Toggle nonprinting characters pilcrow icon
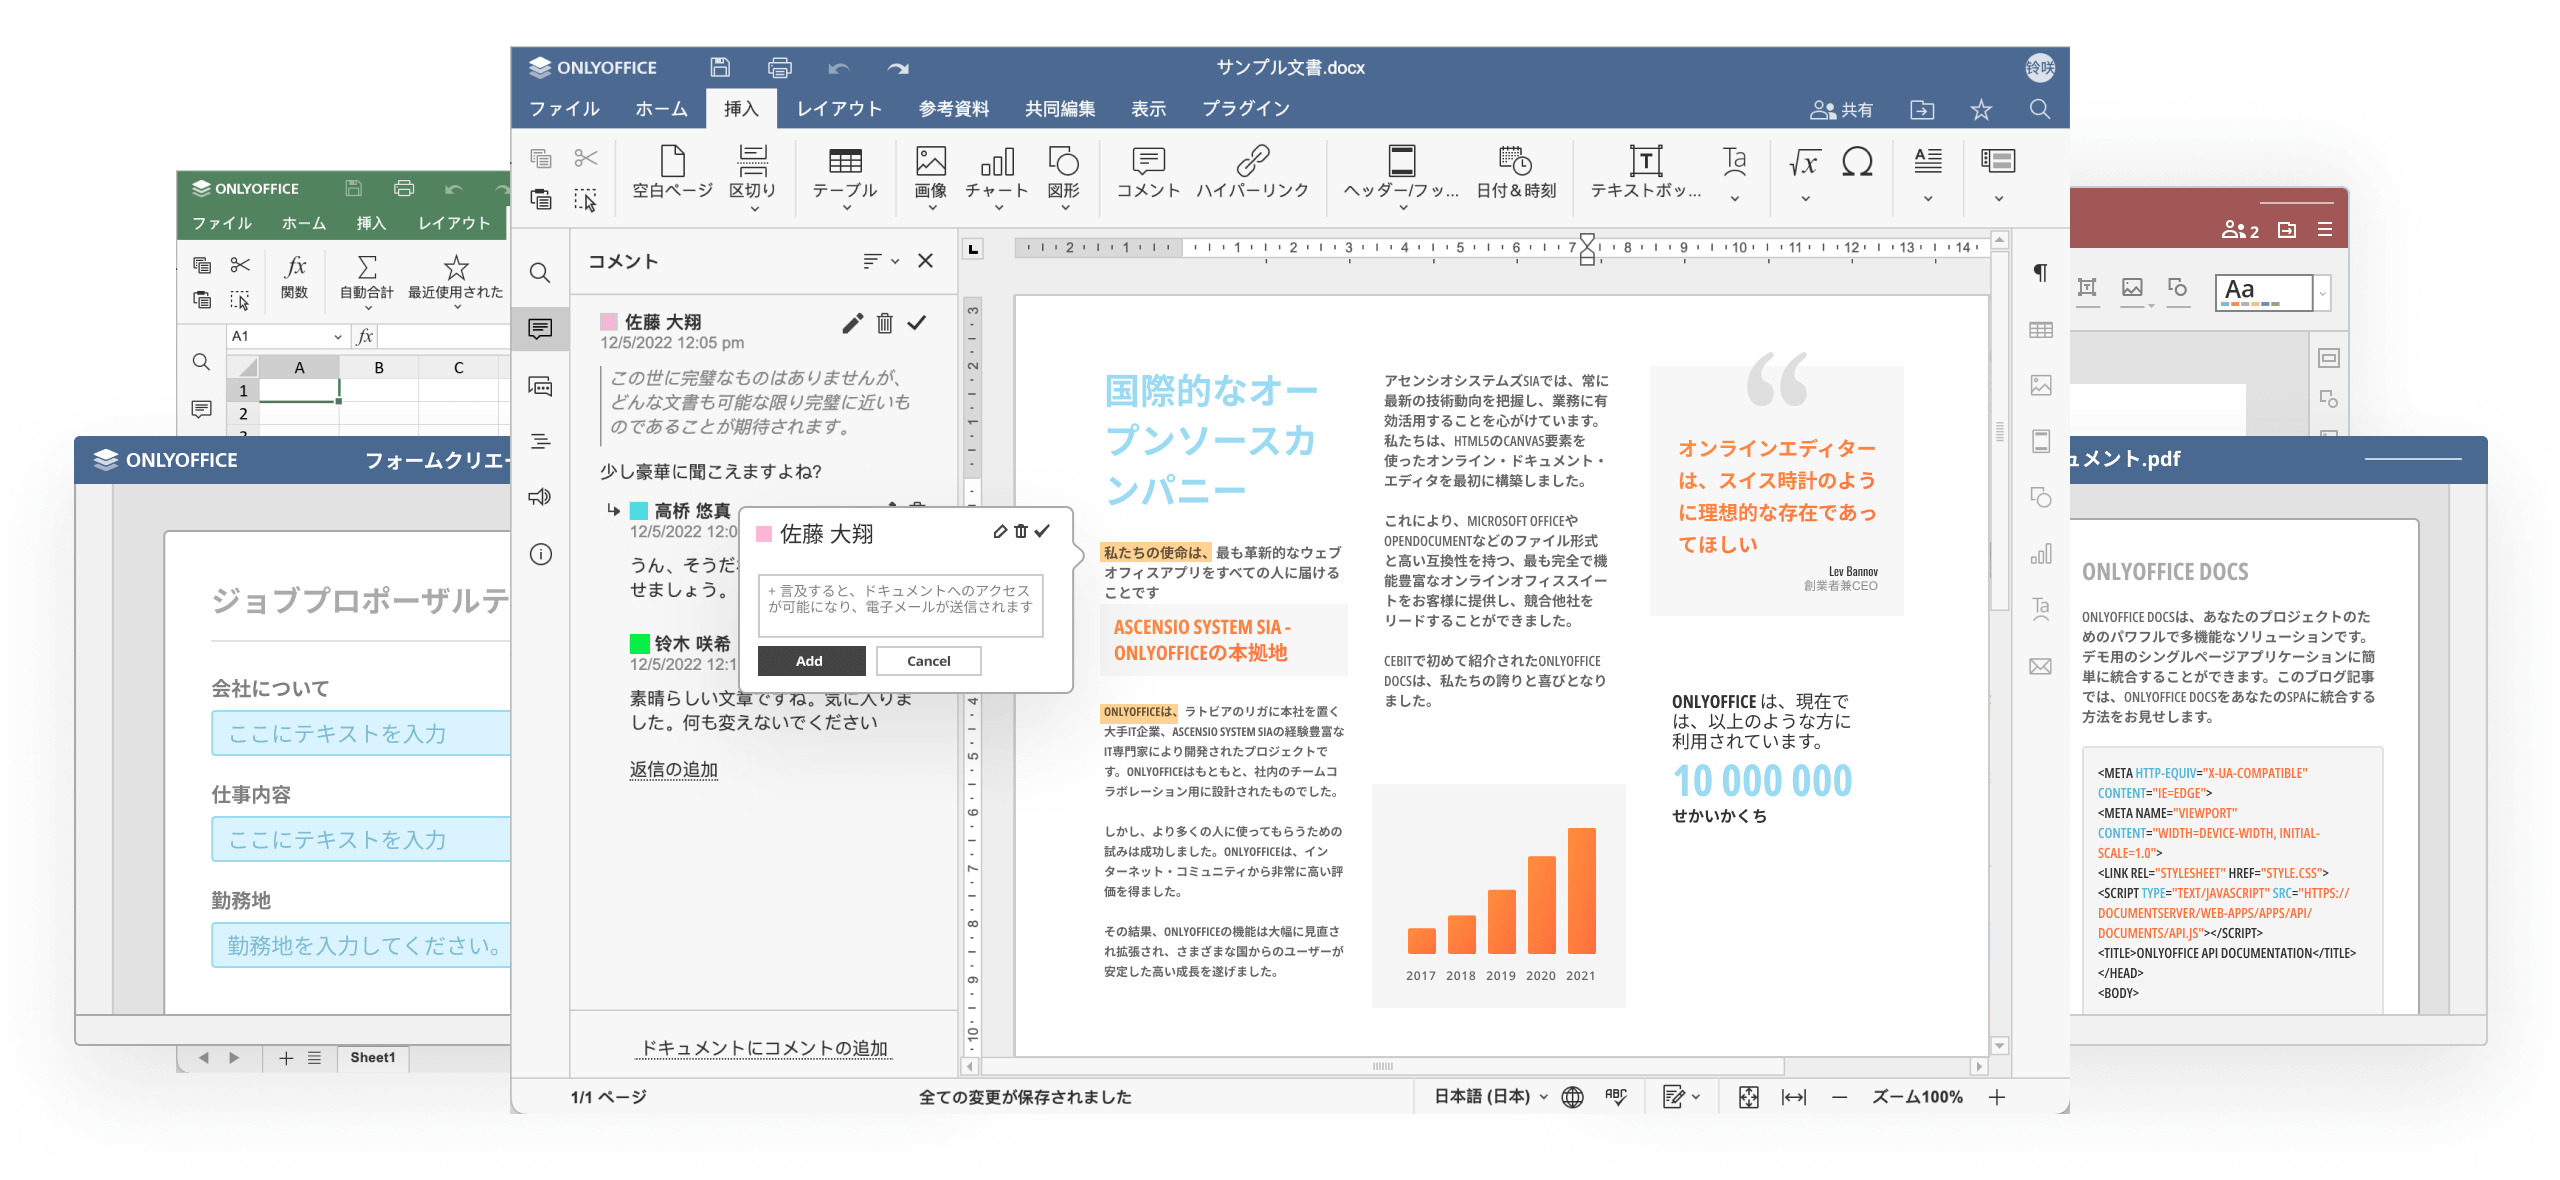2560x1180 pixels. point(2040,273)
